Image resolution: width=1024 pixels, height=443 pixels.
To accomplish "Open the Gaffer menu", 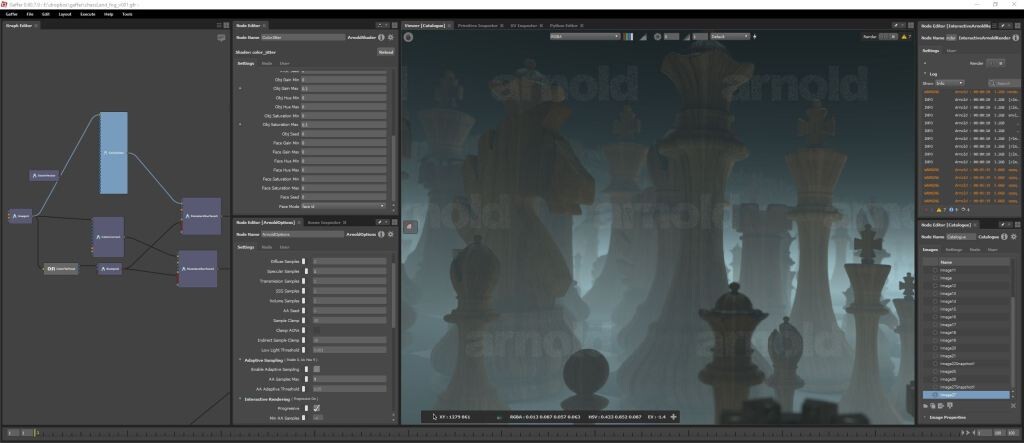I will click(x=11, y=14).
